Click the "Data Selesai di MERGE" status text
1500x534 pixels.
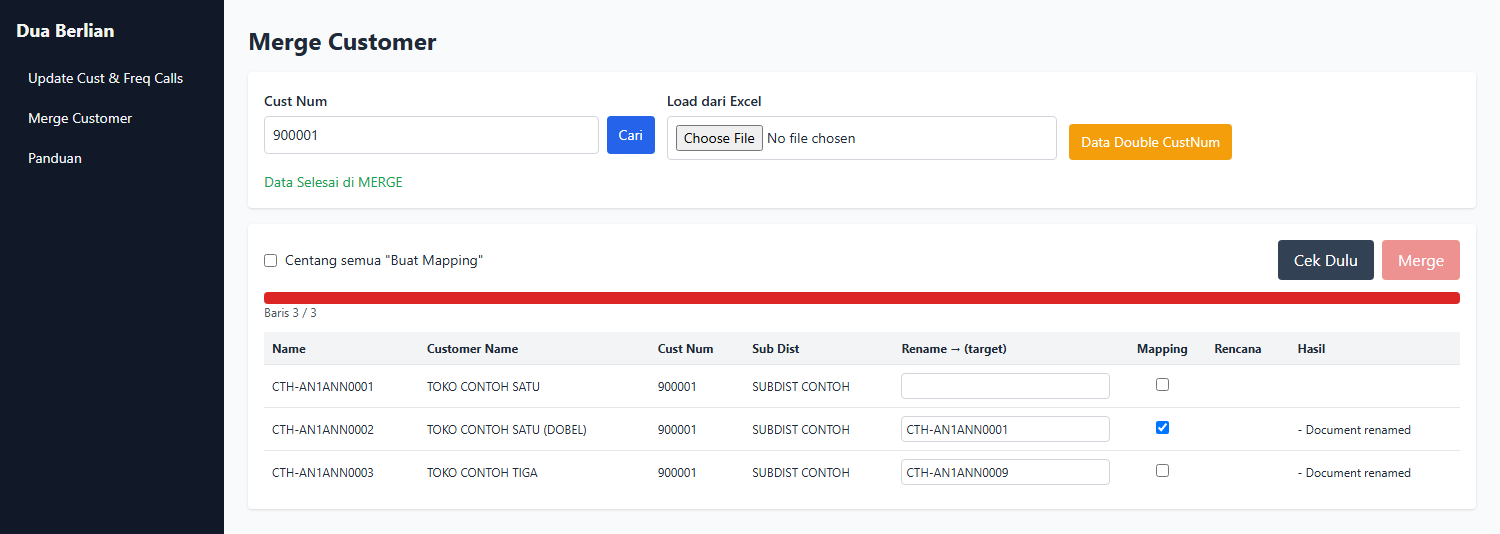pos(333,182)
